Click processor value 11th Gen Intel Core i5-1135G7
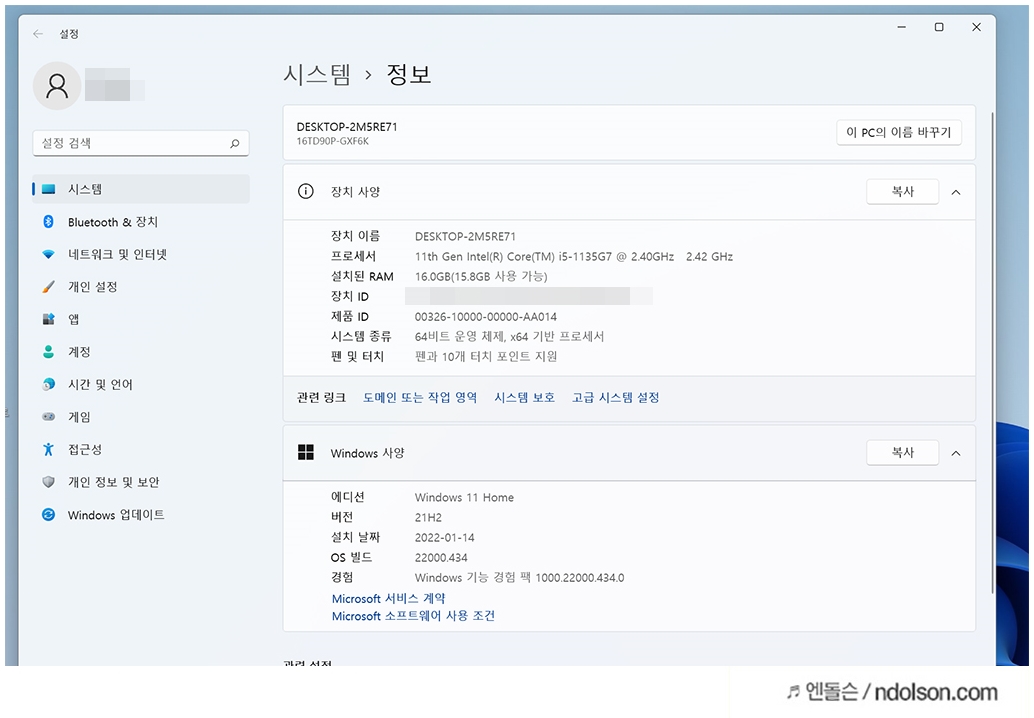This screenshot has height=718, width=1034. [x=574, y=256]
